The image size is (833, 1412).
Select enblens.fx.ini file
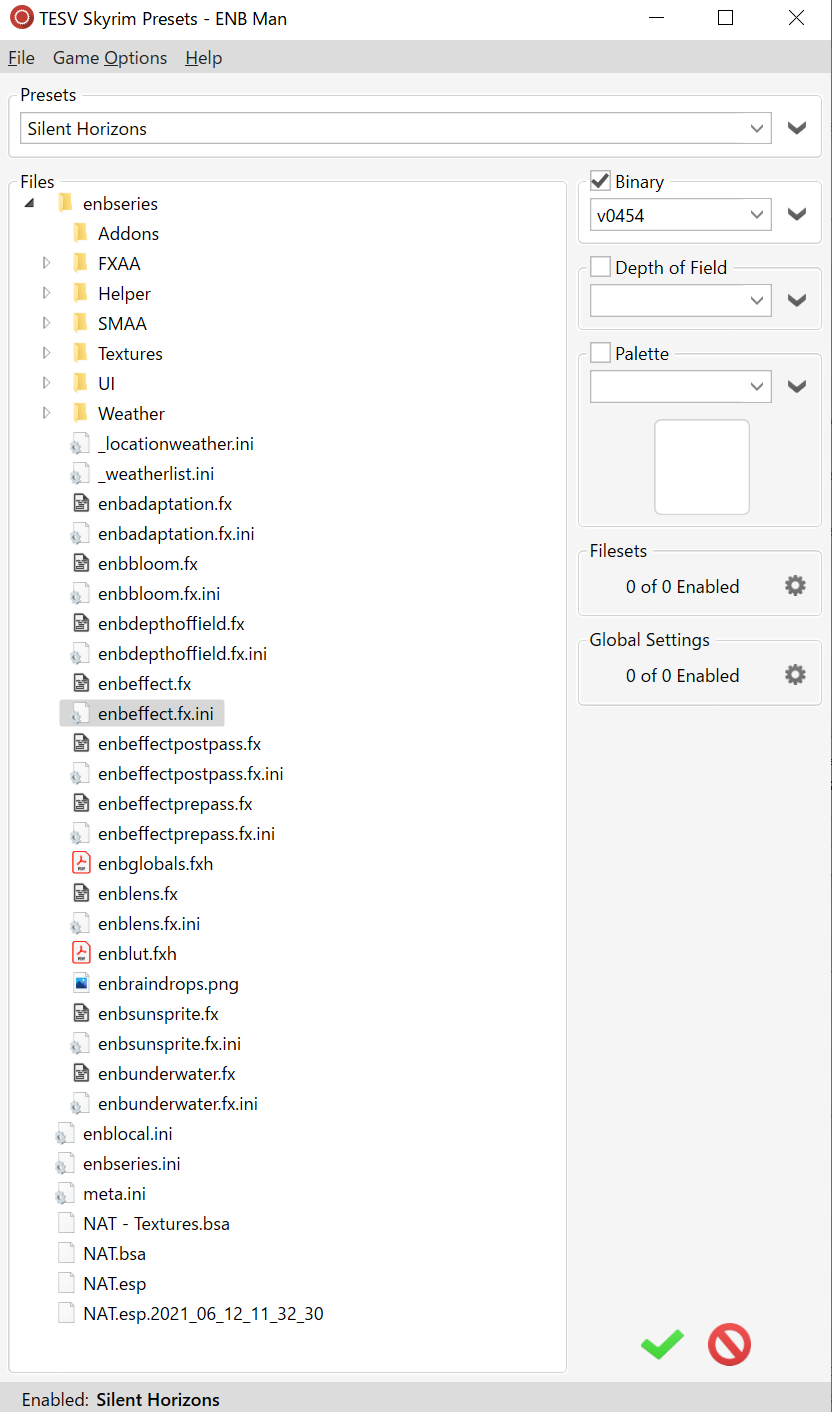coord(148,923)
